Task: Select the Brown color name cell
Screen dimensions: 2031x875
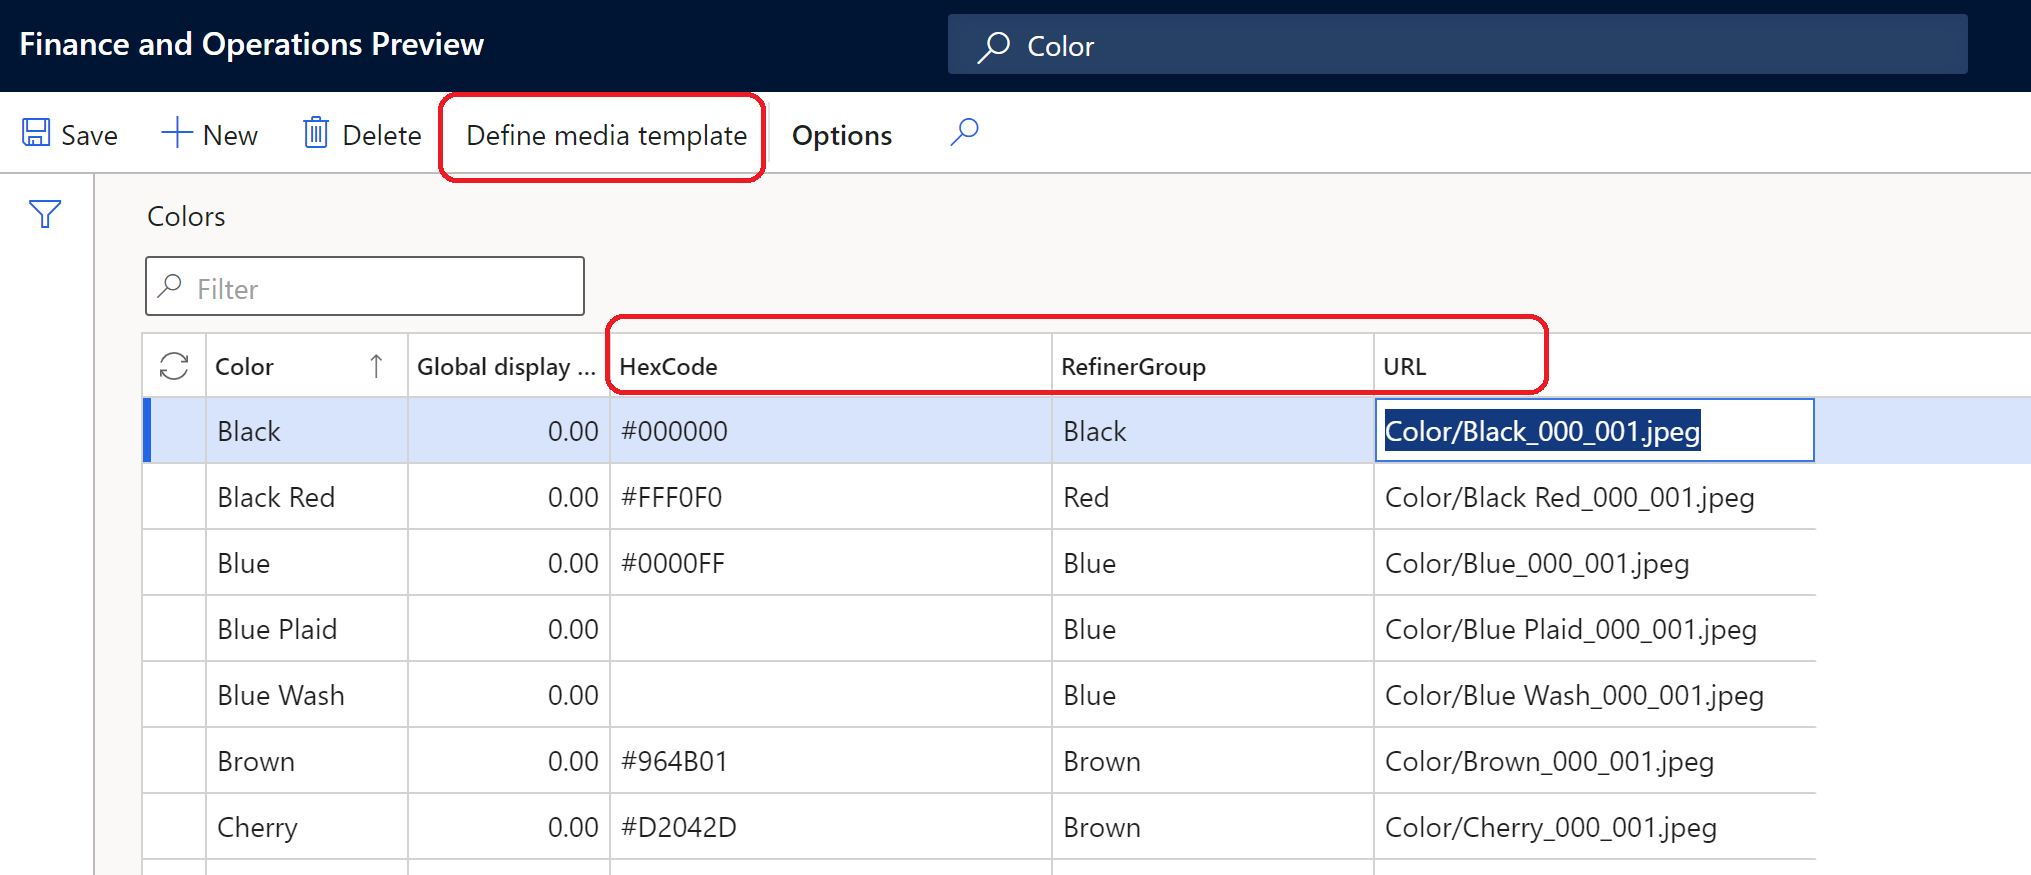Action: point(306,761)
